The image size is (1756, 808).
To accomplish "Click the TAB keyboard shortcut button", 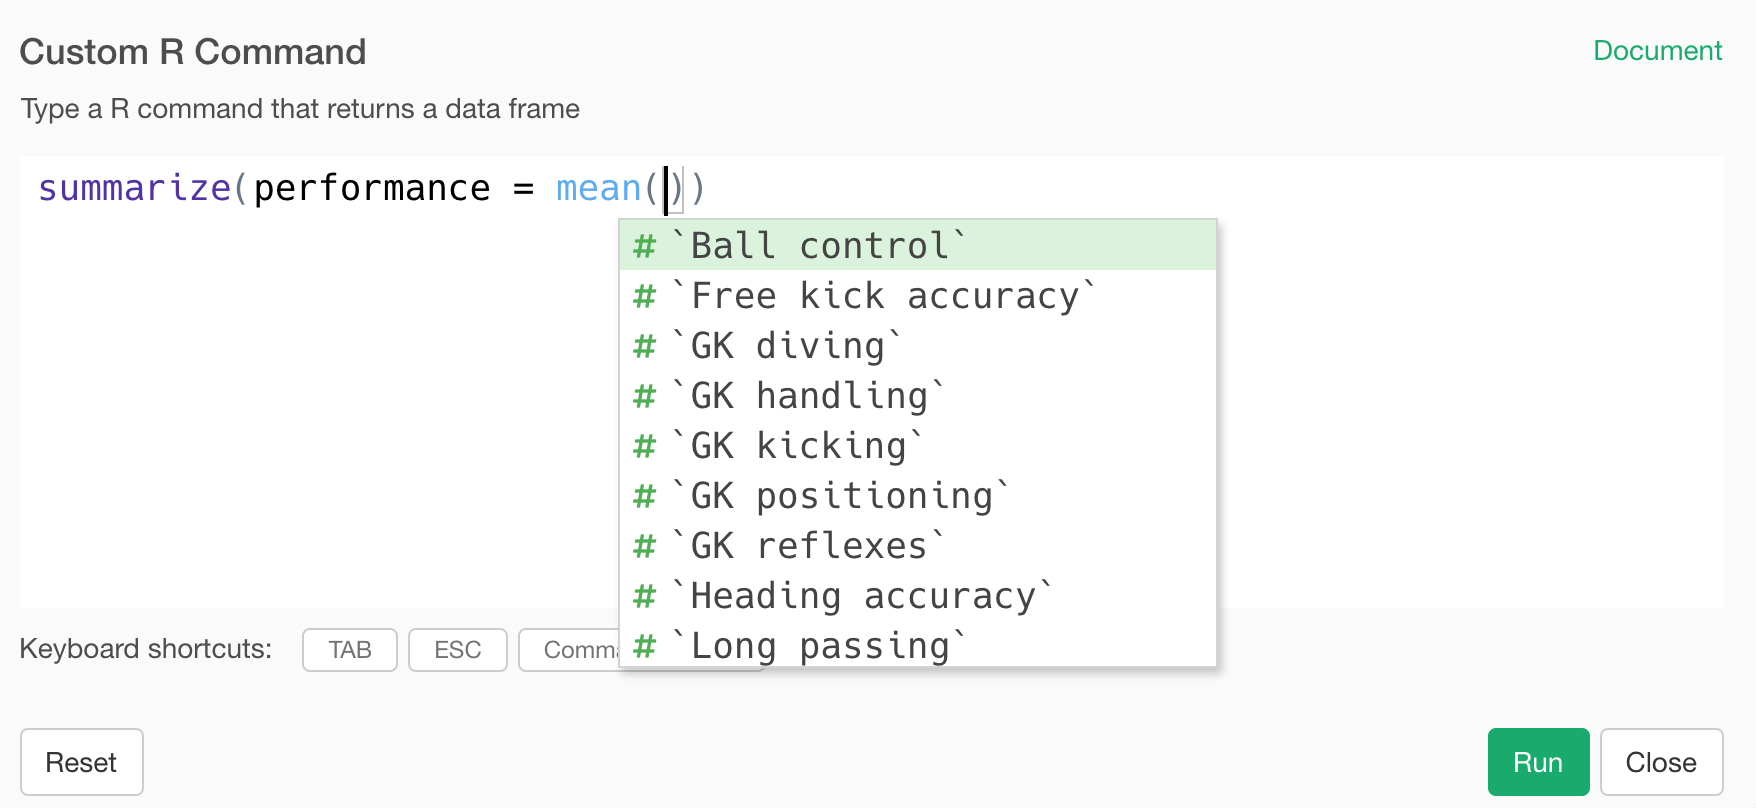I will click(350, 650).
